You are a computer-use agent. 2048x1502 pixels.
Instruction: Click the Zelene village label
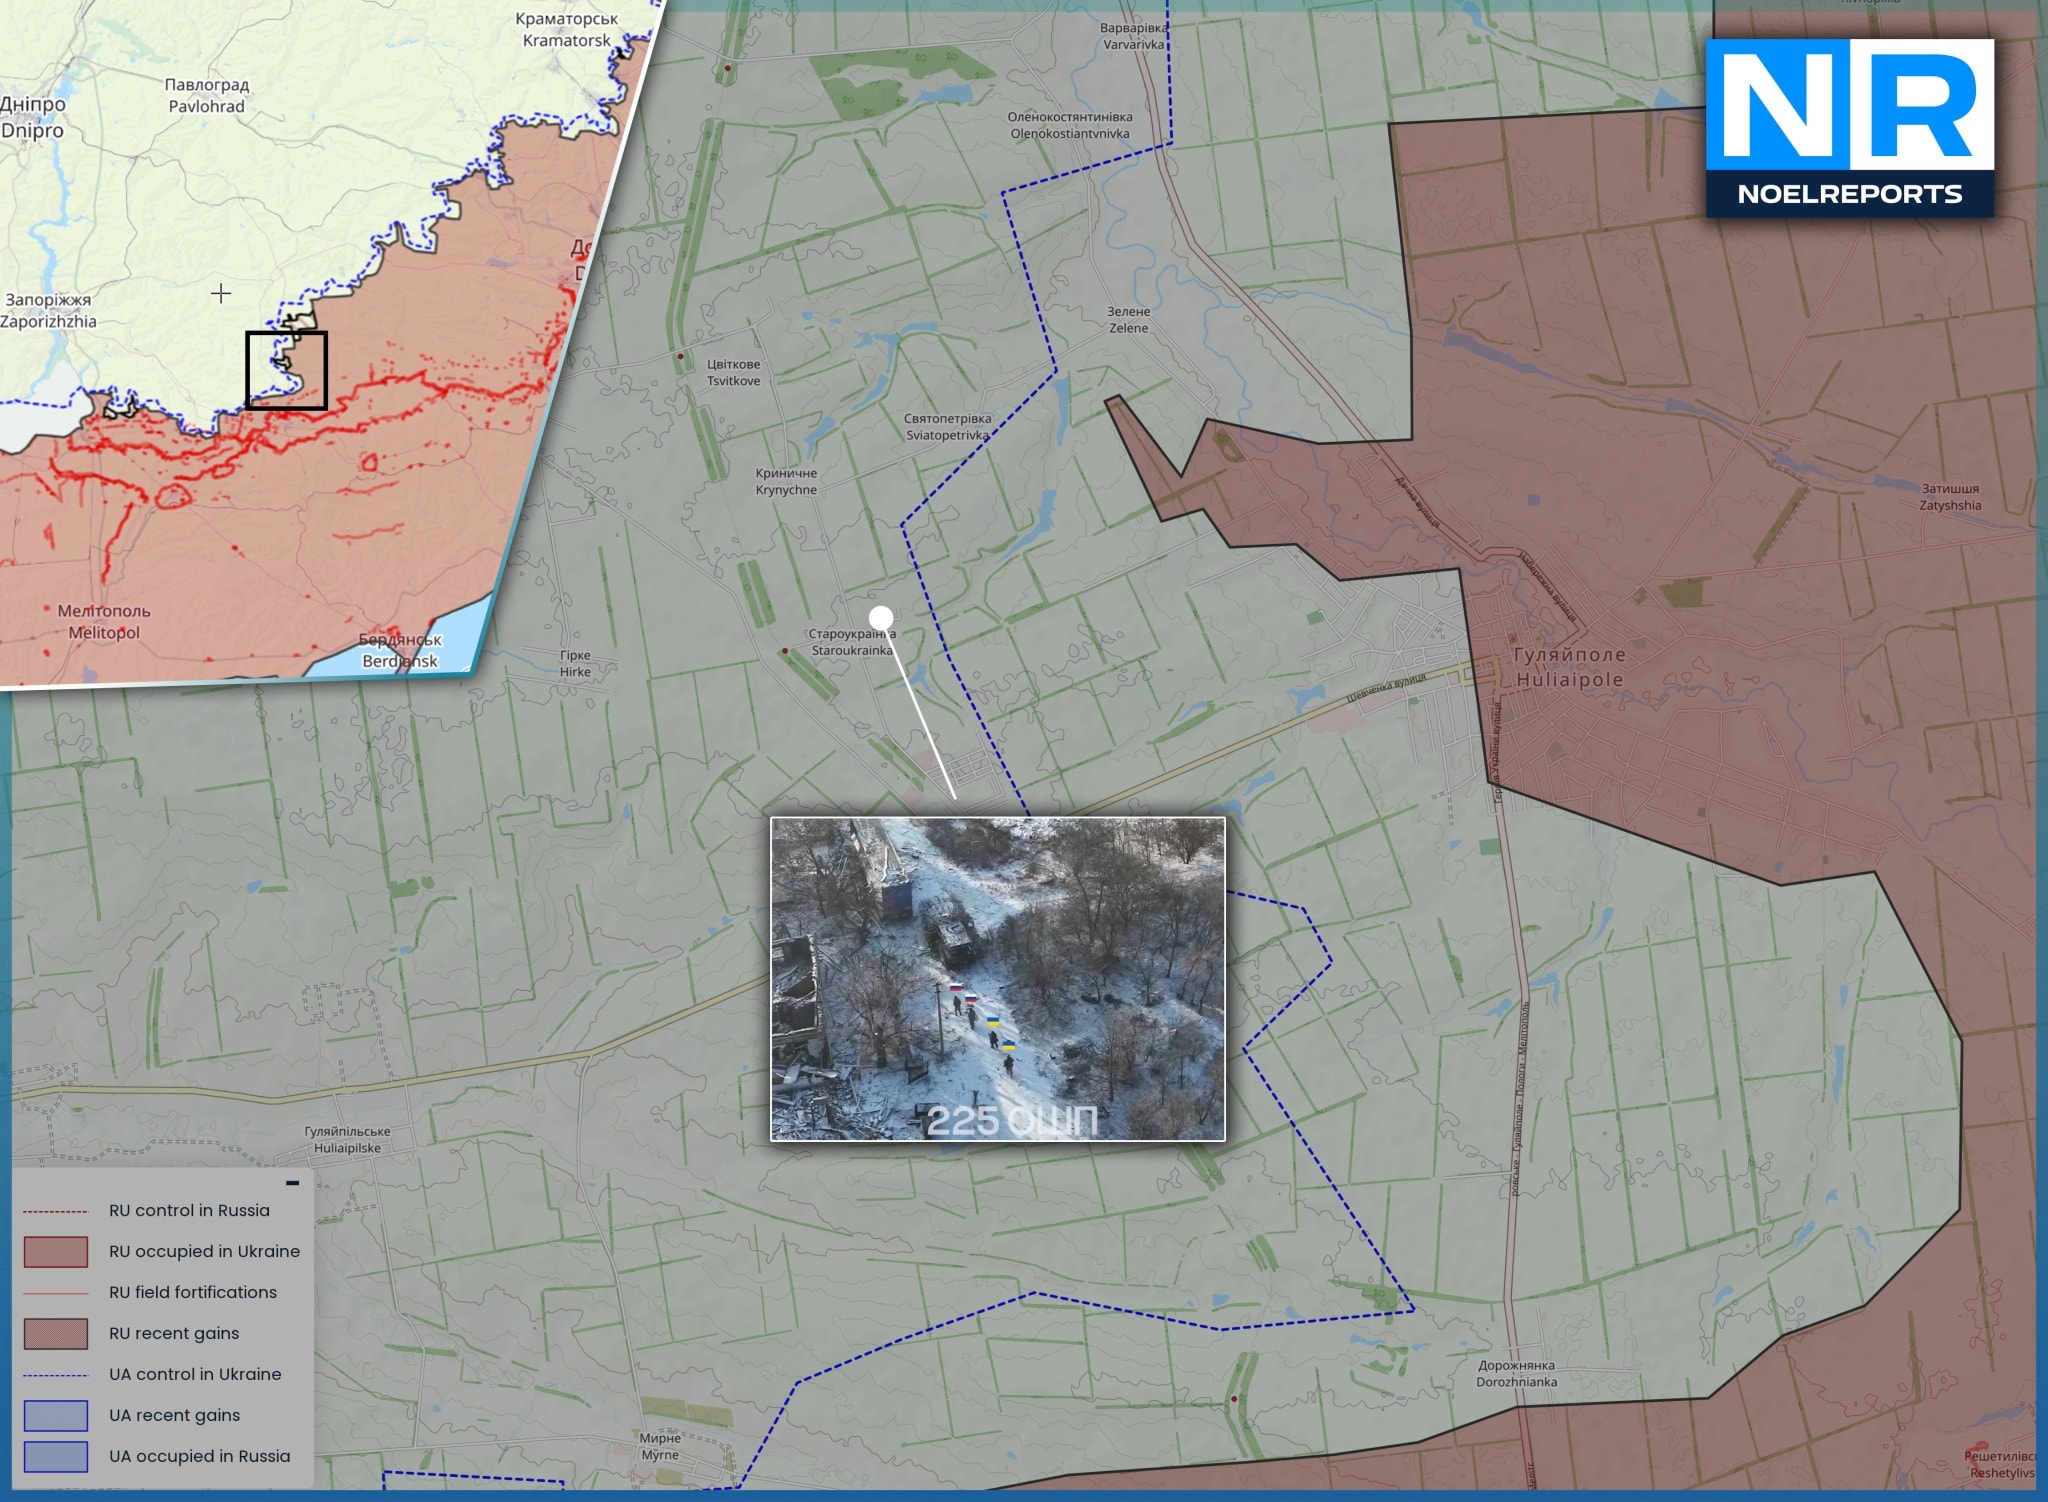[1128, 320]
